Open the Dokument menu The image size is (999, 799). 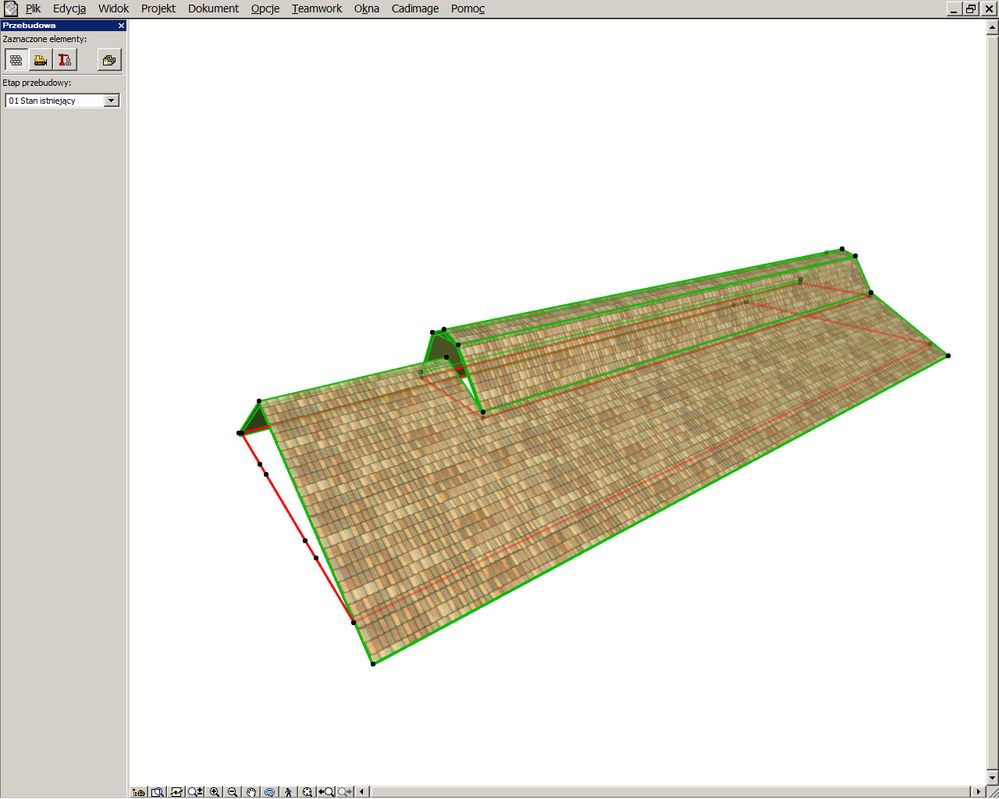(213, 9)
